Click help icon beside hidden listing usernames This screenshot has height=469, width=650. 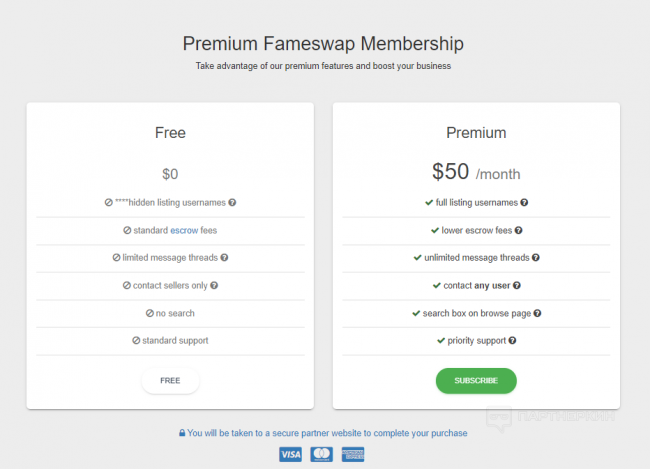(232, 202)
